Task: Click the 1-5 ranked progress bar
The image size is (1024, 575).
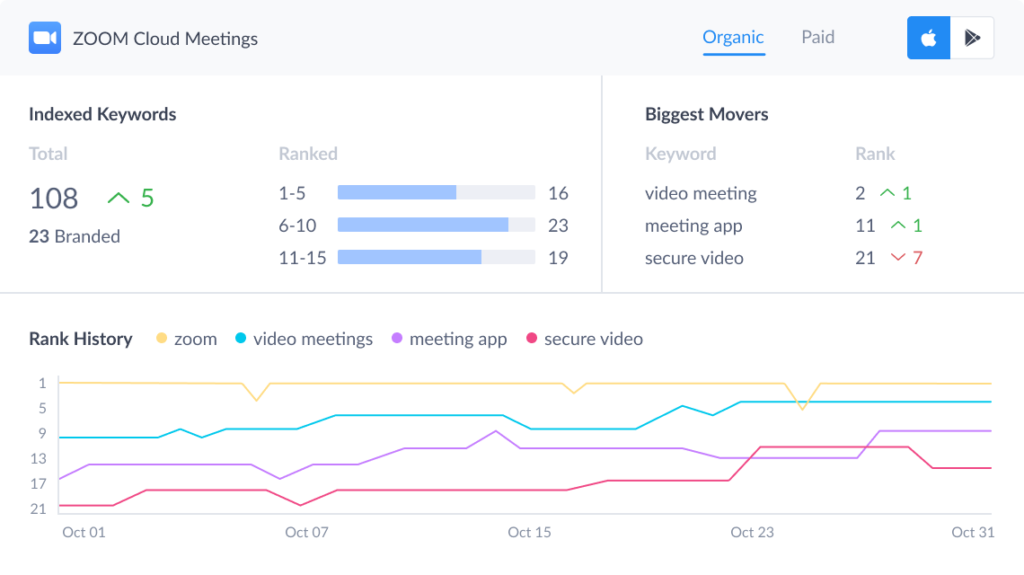Action: tap(436, 192)
